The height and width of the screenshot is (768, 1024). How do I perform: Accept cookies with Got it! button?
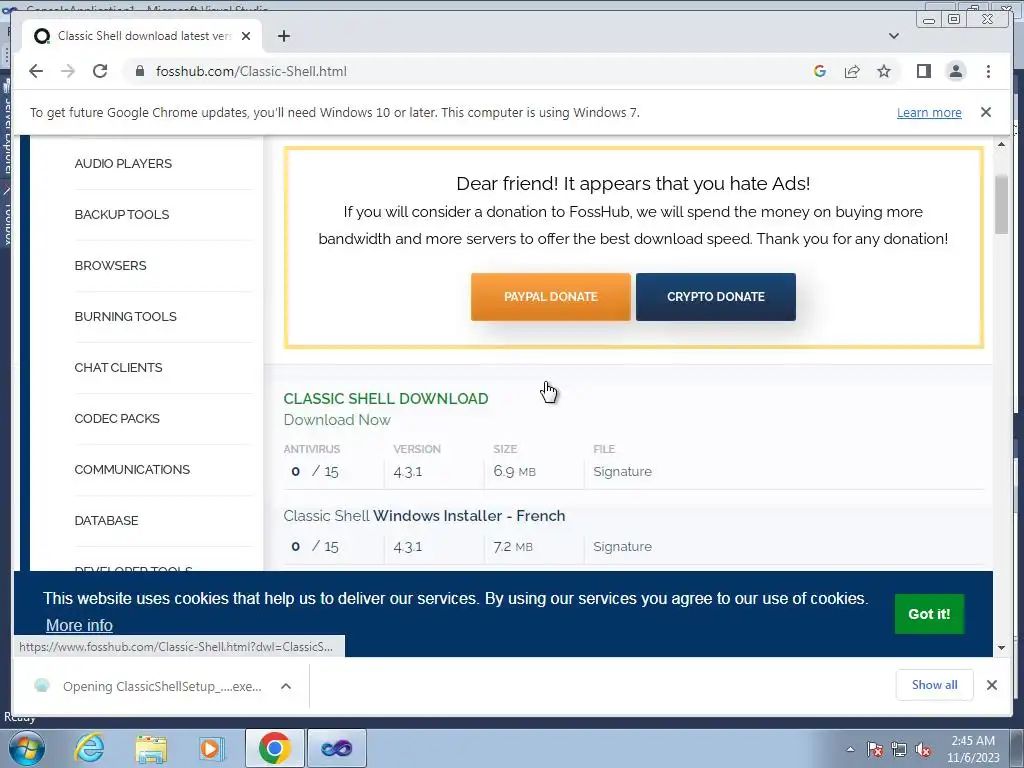click(929, 614)
